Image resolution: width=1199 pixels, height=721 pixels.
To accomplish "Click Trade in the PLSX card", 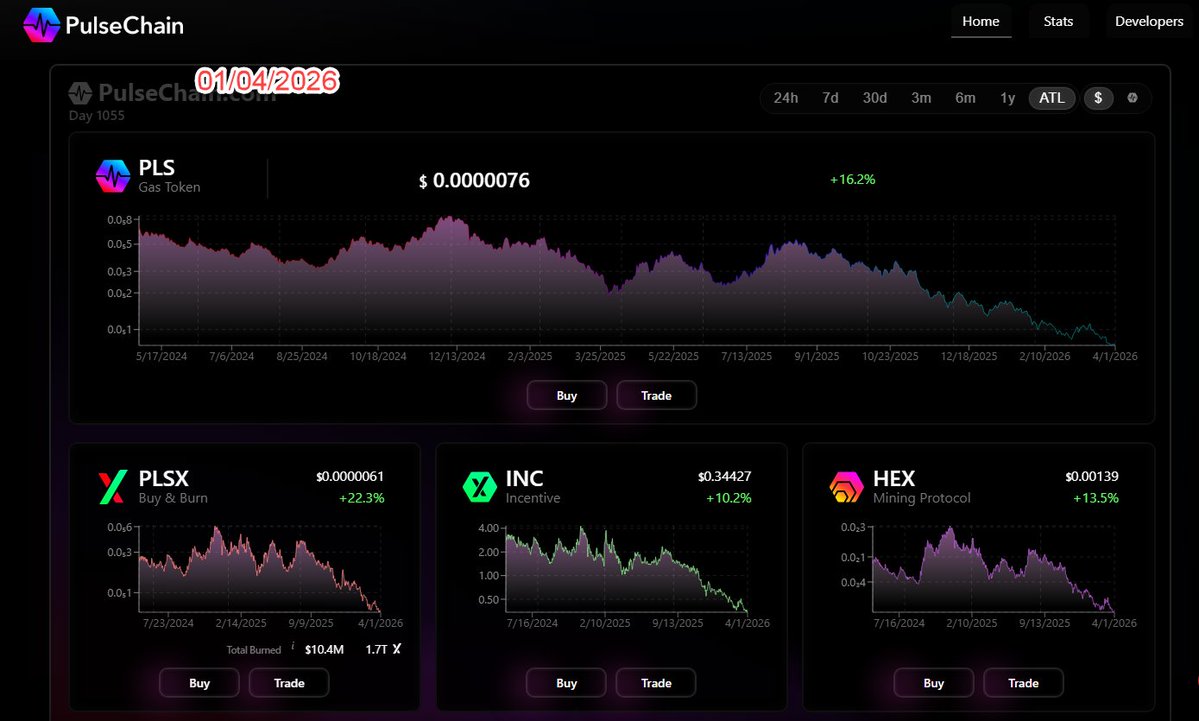I will coord(289,683).
